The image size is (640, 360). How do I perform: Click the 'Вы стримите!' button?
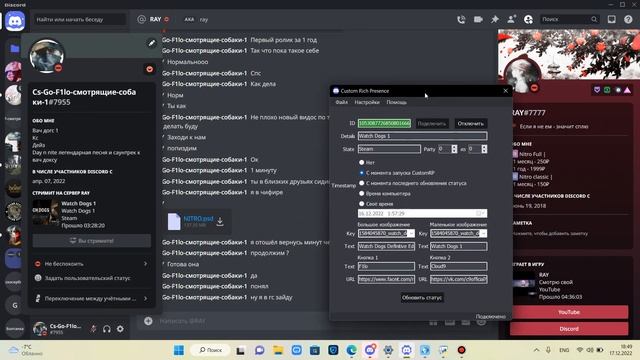click(x=92, y=241)
